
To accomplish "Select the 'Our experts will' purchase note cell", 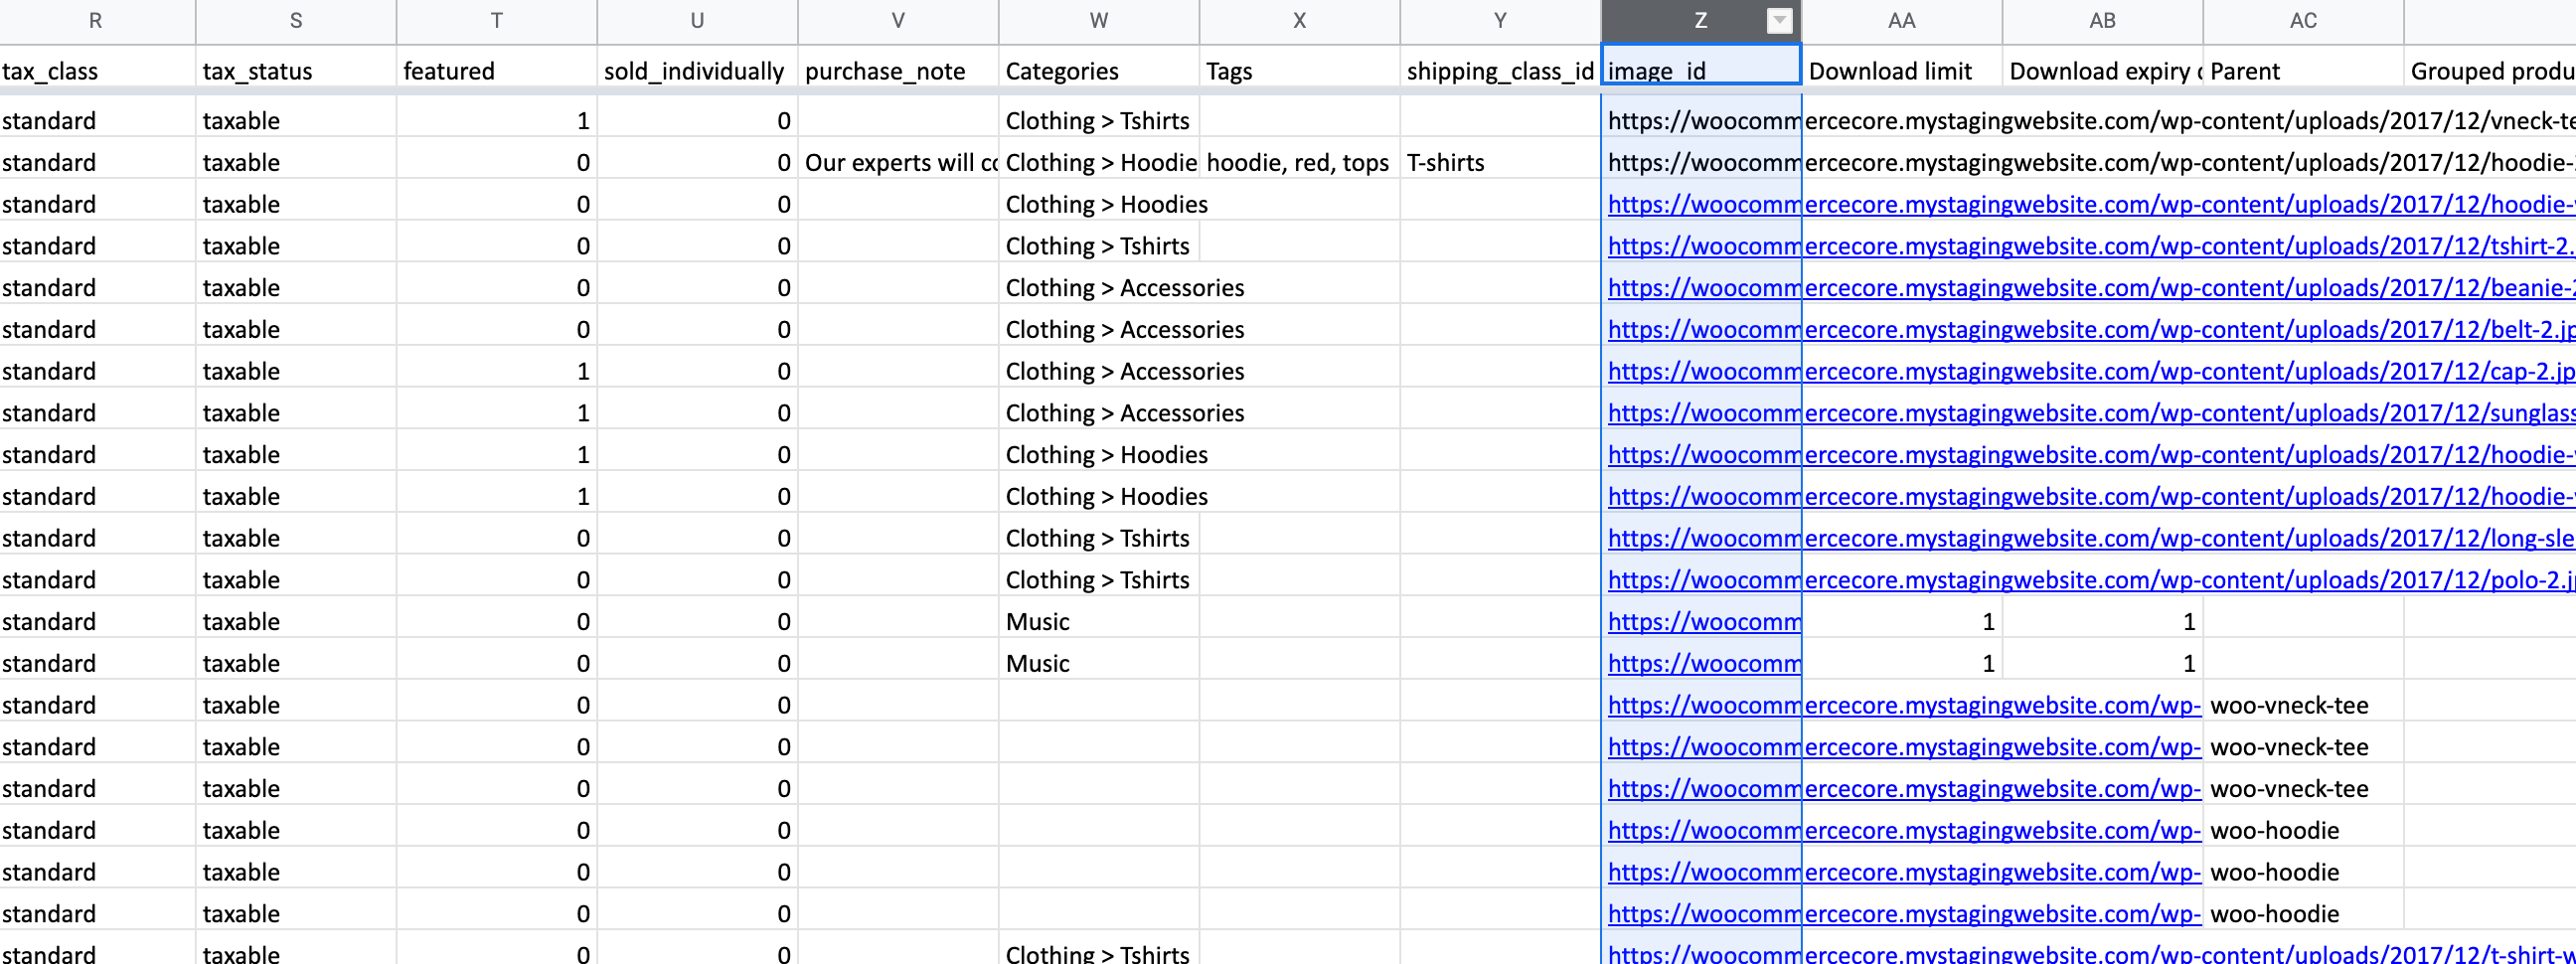I will pyautogui.click(x=898, y=163).
